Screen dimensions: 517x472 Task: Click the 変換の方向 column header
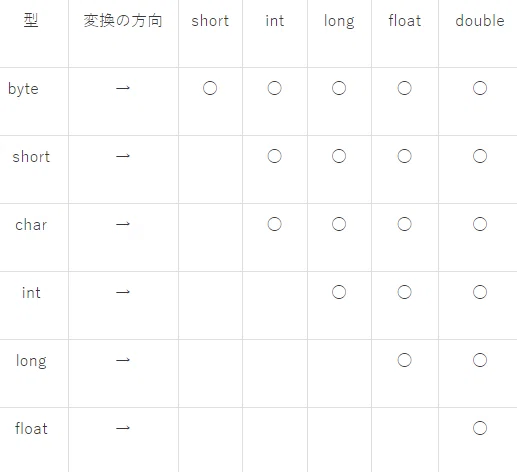click(123, 21)
